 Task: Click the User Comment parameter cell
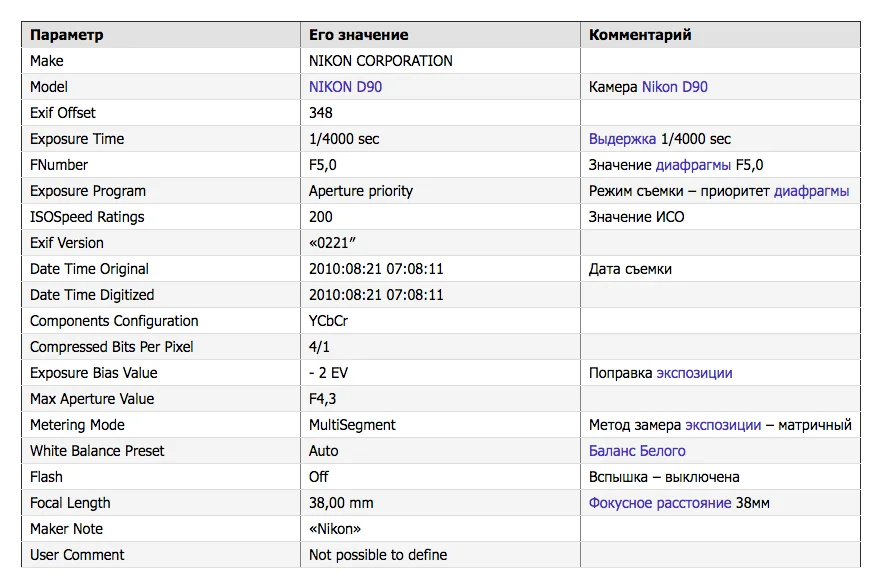[x=161, y=554]
